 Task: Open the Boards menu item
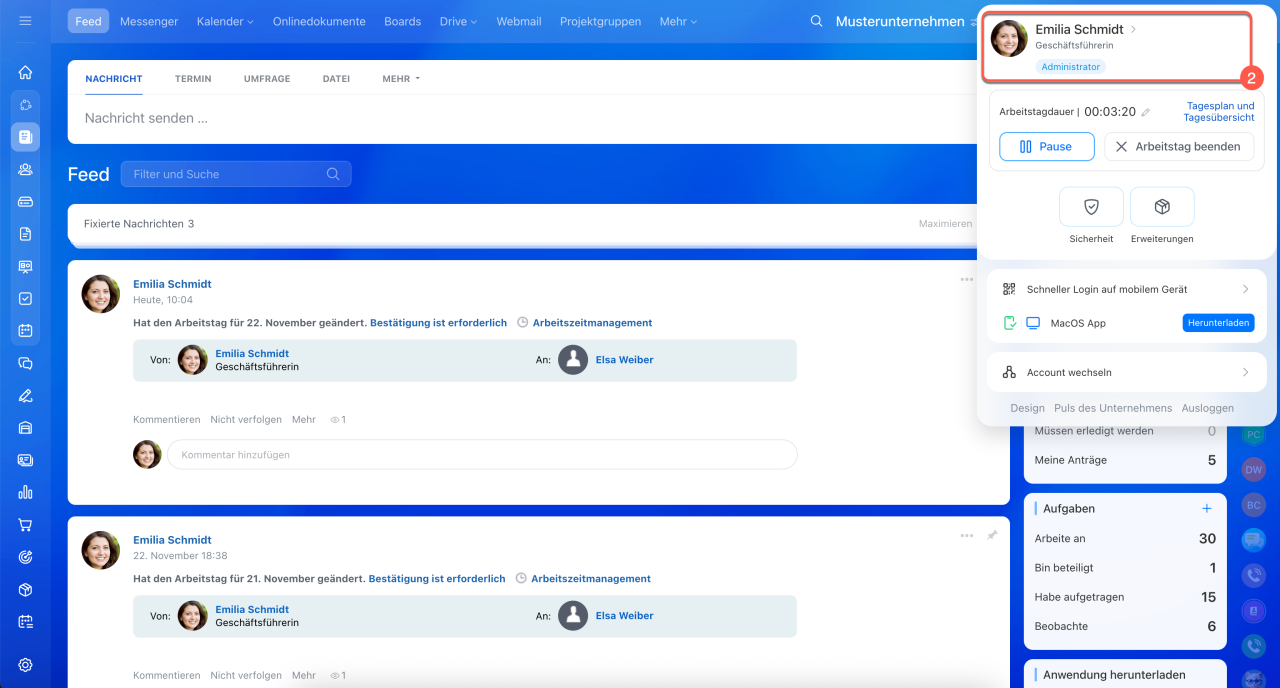(402, 21)
